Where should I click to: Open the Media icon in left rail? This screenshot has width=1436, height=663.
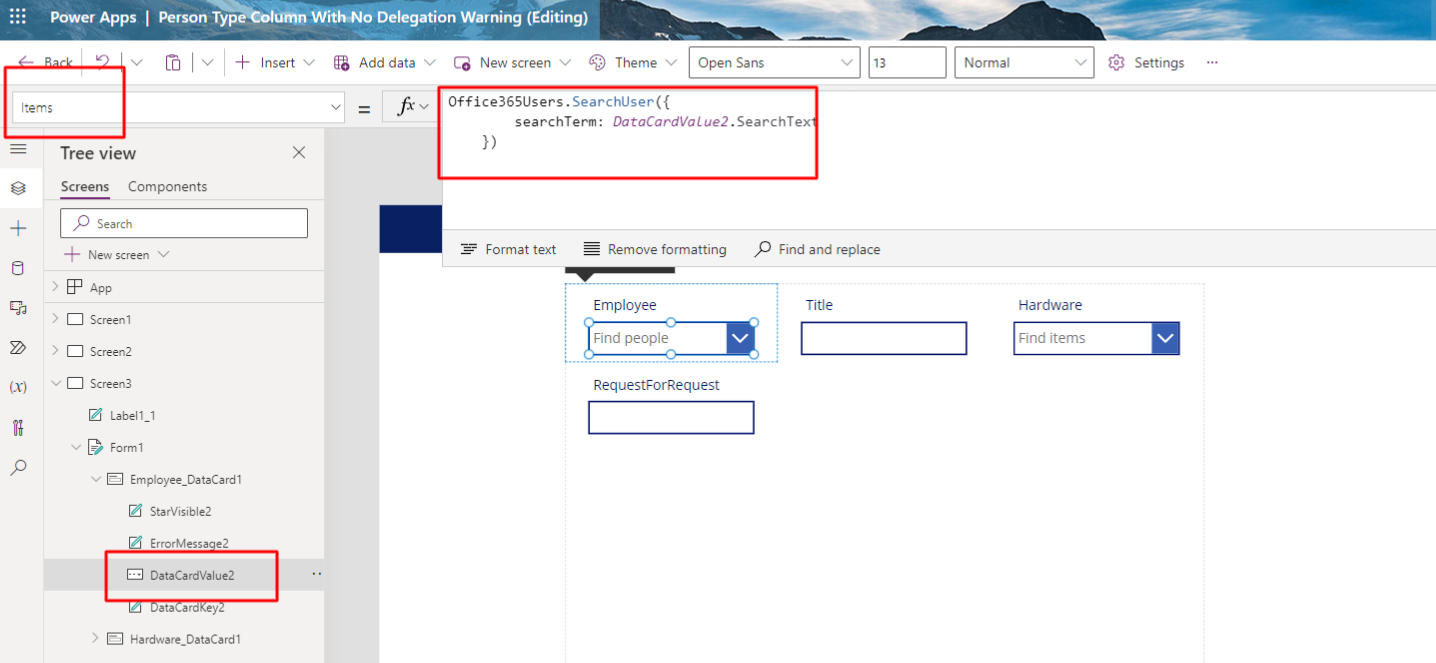coord(18,308)
